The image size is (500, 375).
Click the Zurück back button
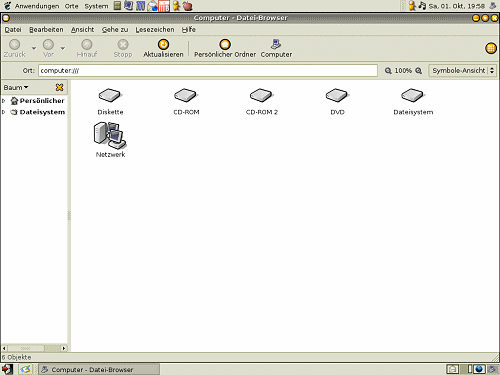click(15, 48)
